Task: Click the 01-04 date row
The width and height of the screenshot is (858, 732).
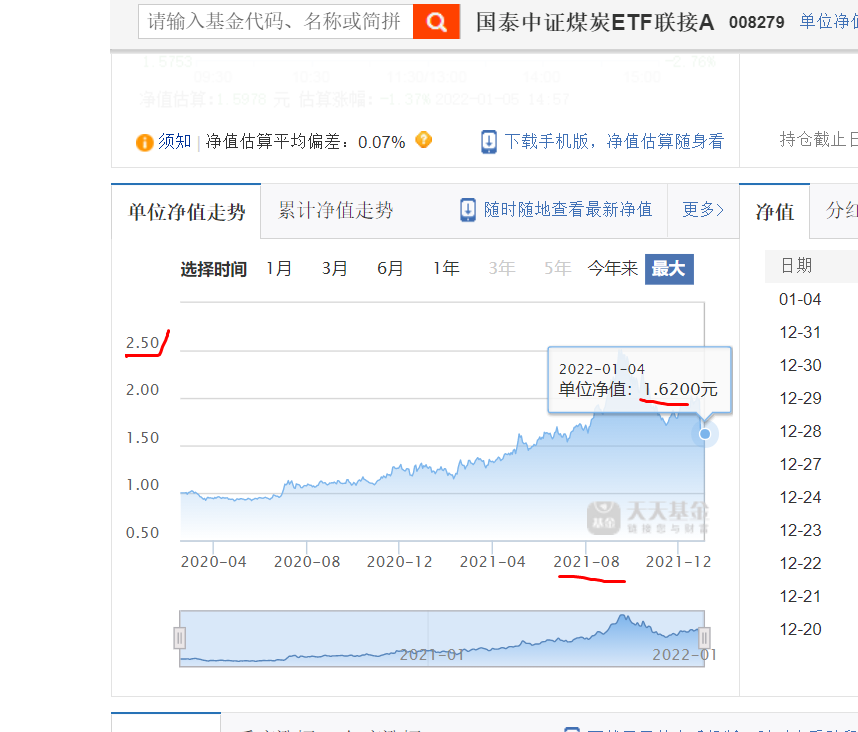Action: click(x=800, y=299)
